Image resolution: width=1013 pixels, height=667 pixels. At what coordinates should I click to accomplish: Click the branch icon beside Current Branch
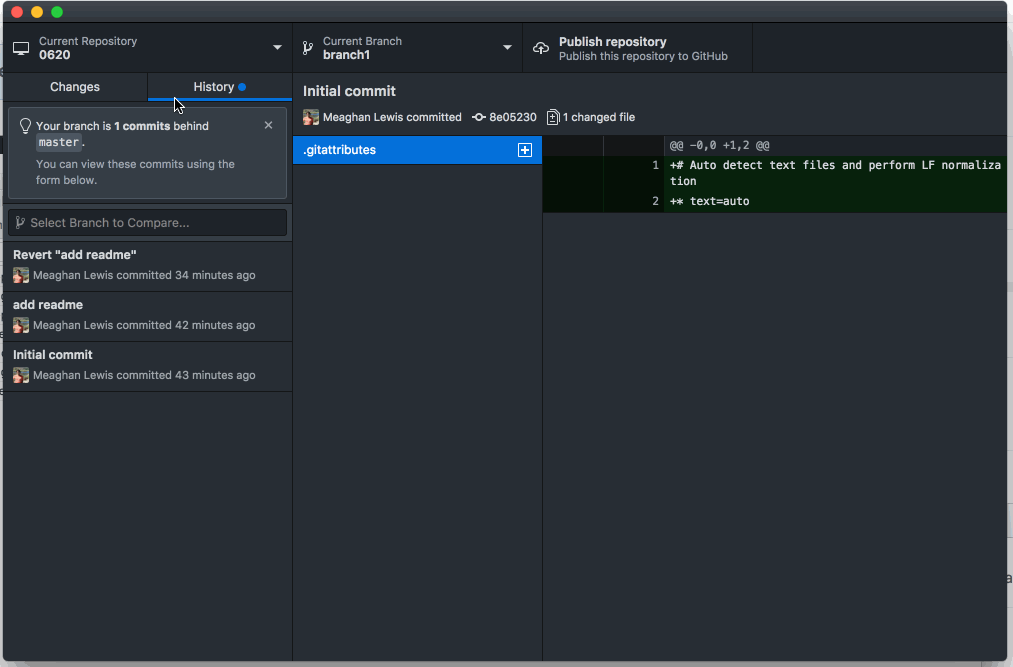pos(308,48)
